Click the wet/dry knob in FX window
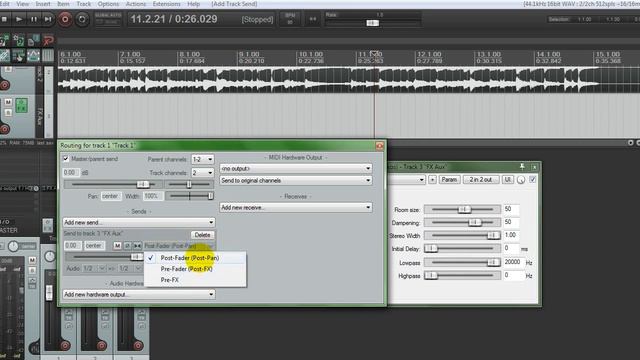 click(521, 180)
